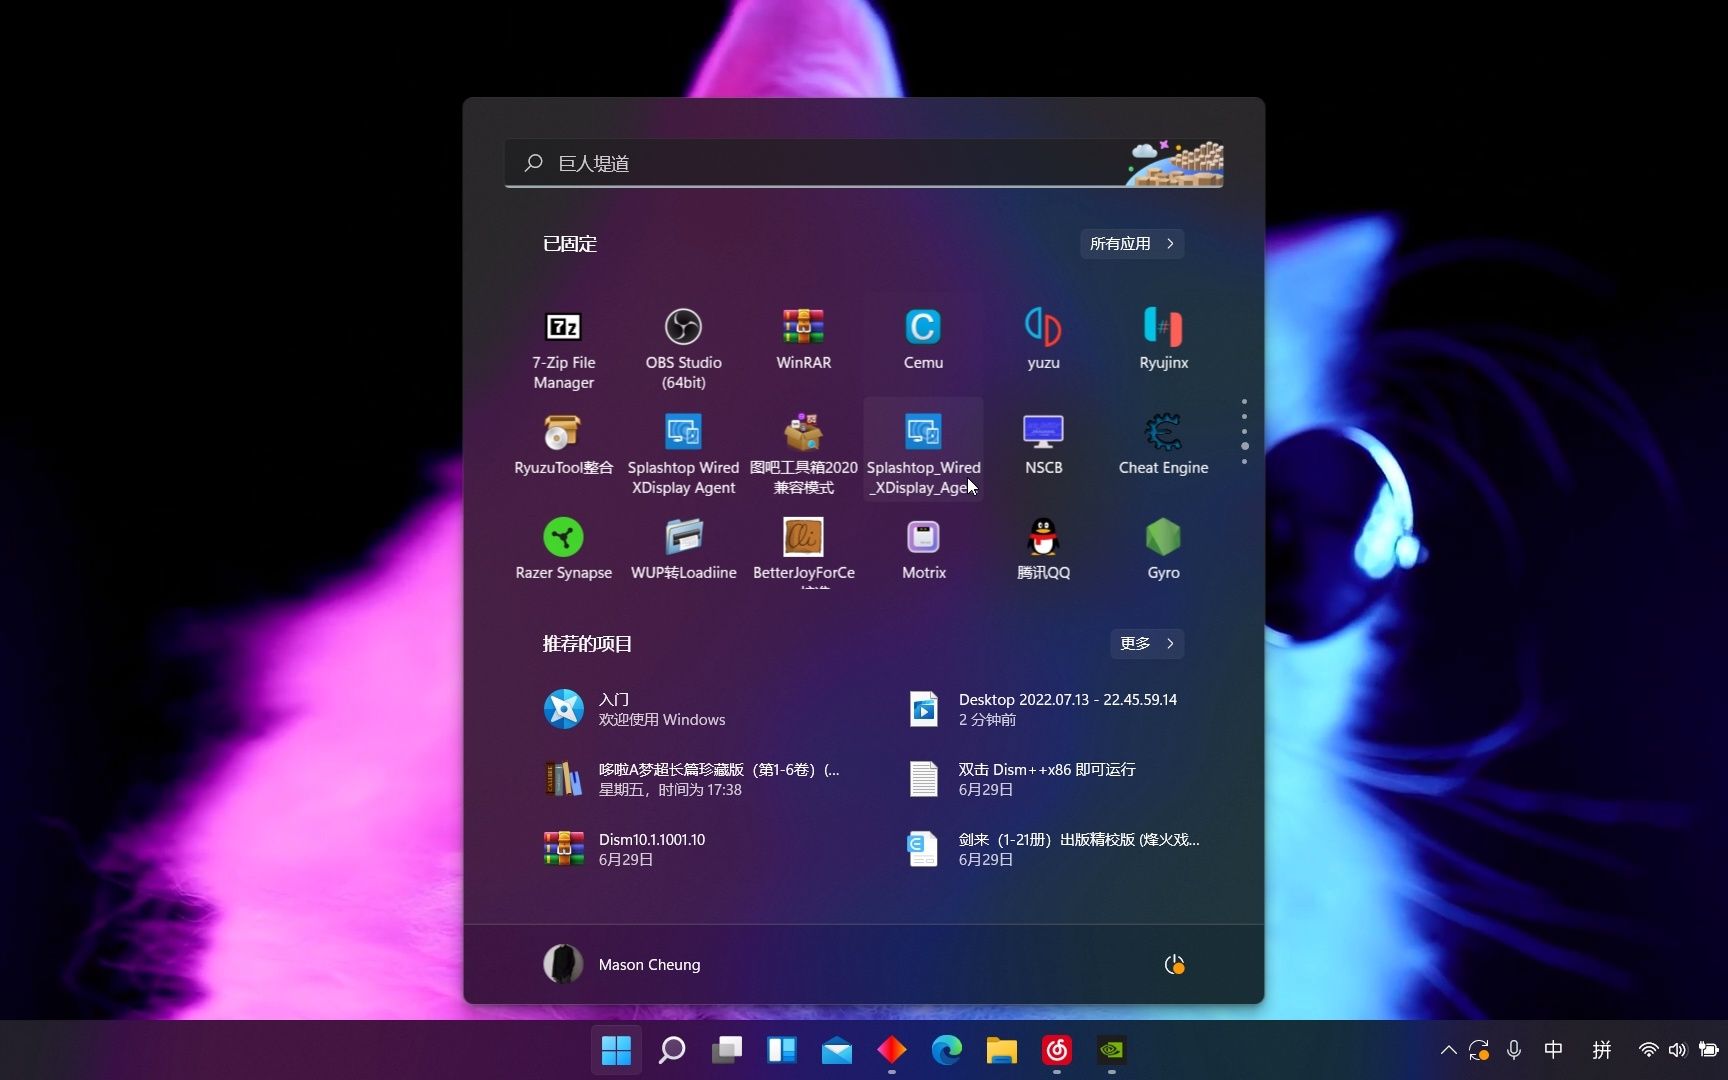Open Motrix download manager

coord(923,550)
